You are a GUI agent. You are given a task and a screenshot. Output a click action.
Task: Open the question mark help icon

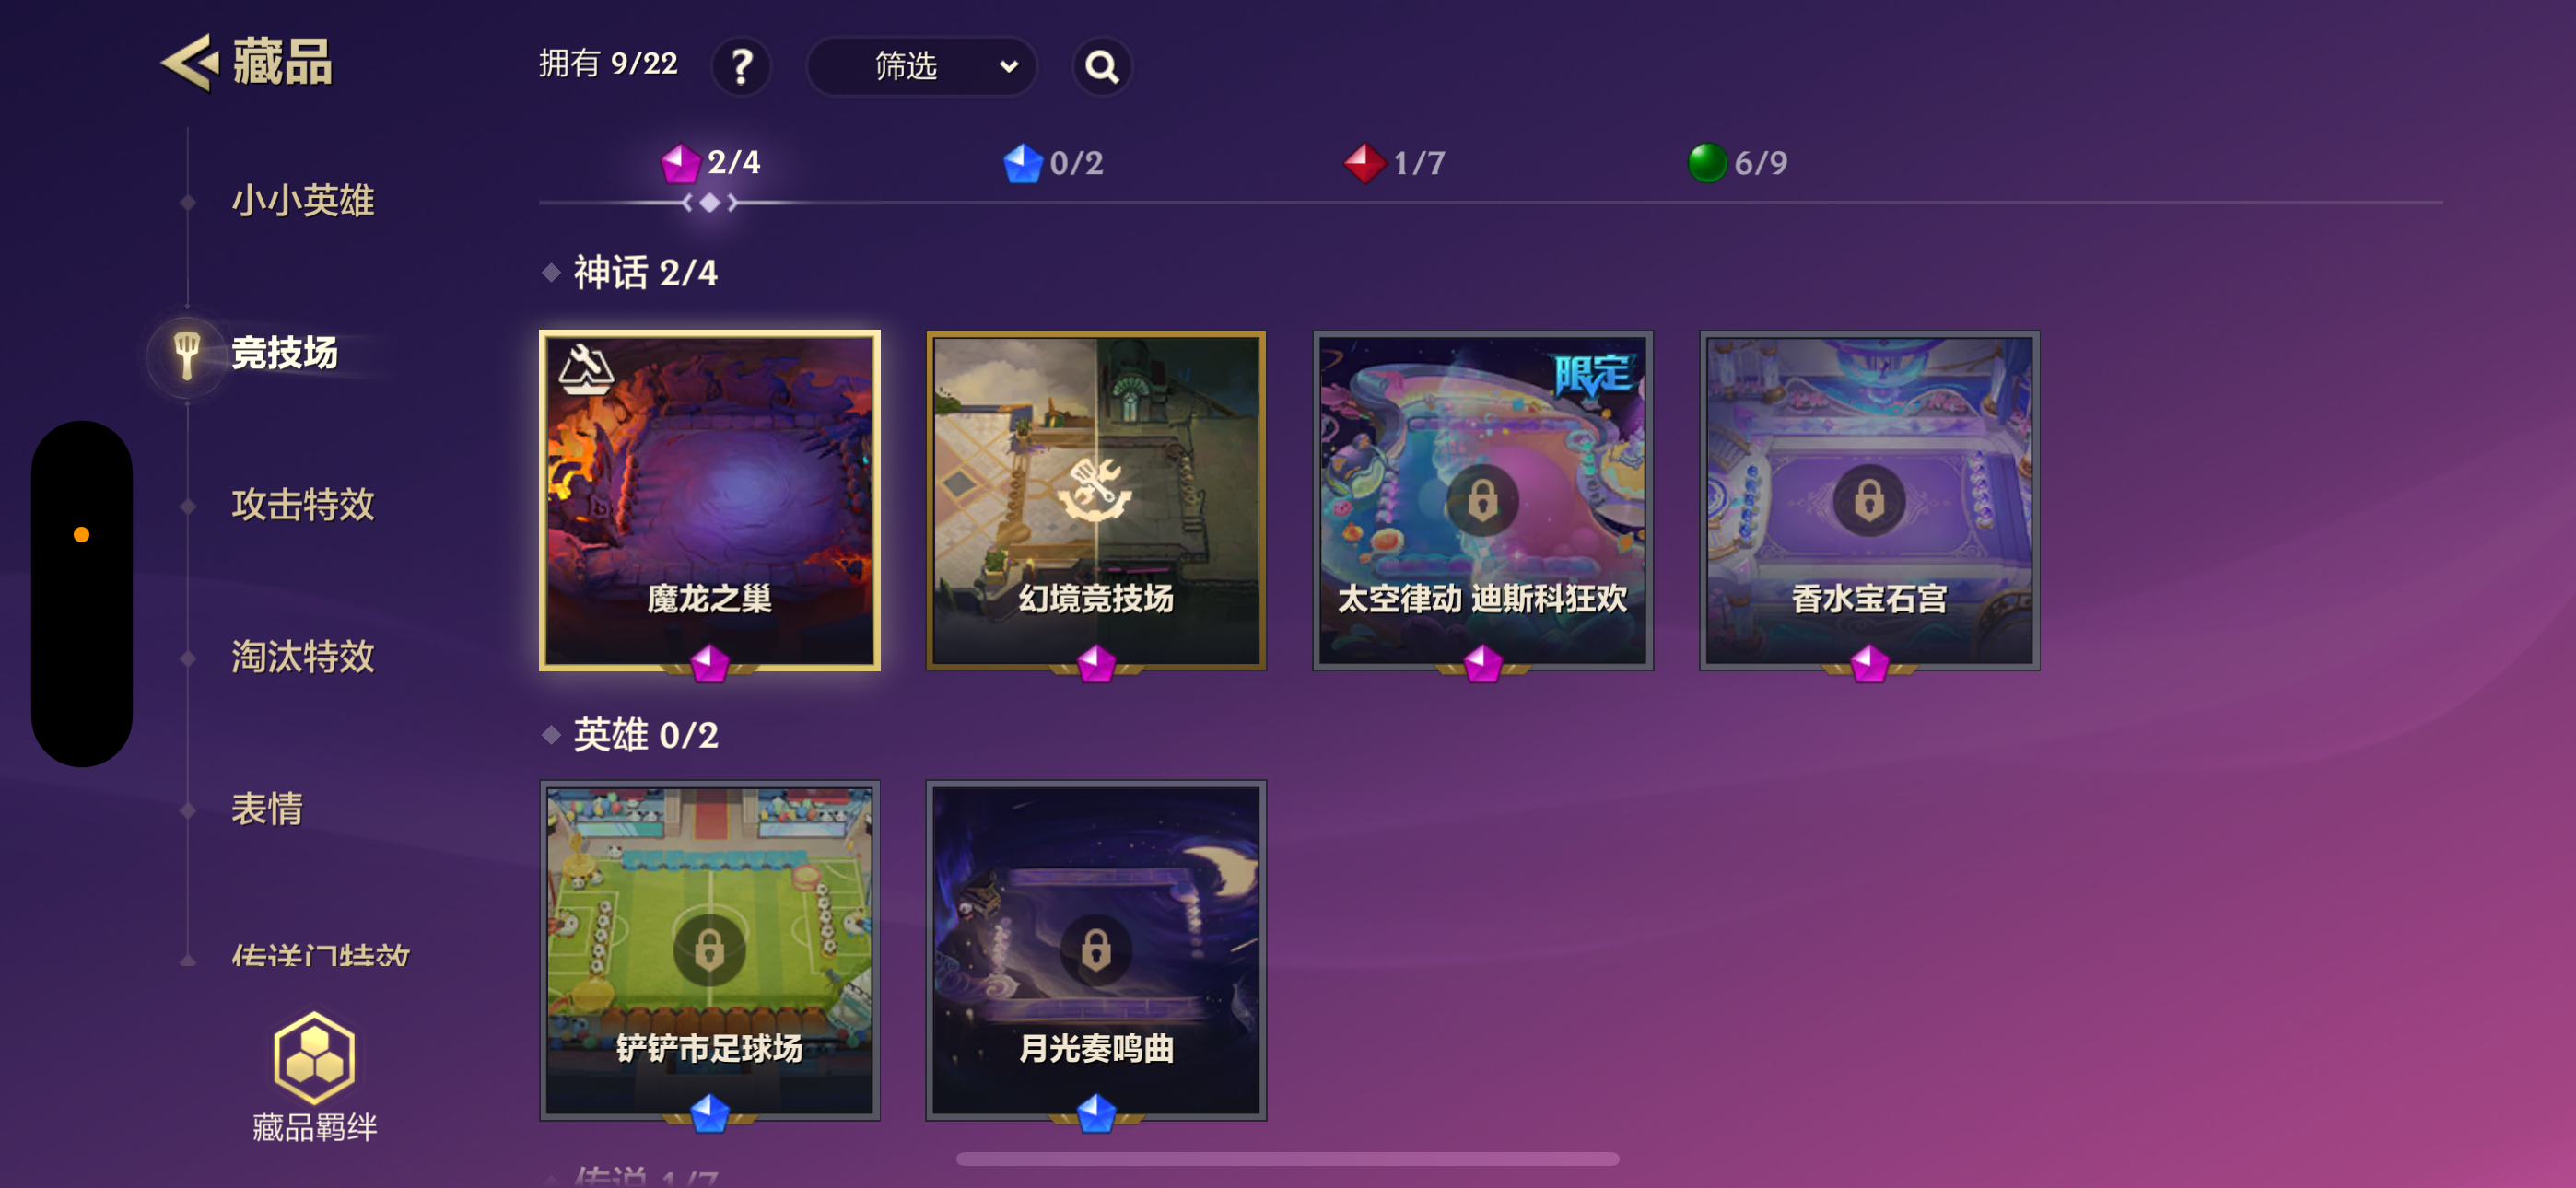(x=741, y=67)
